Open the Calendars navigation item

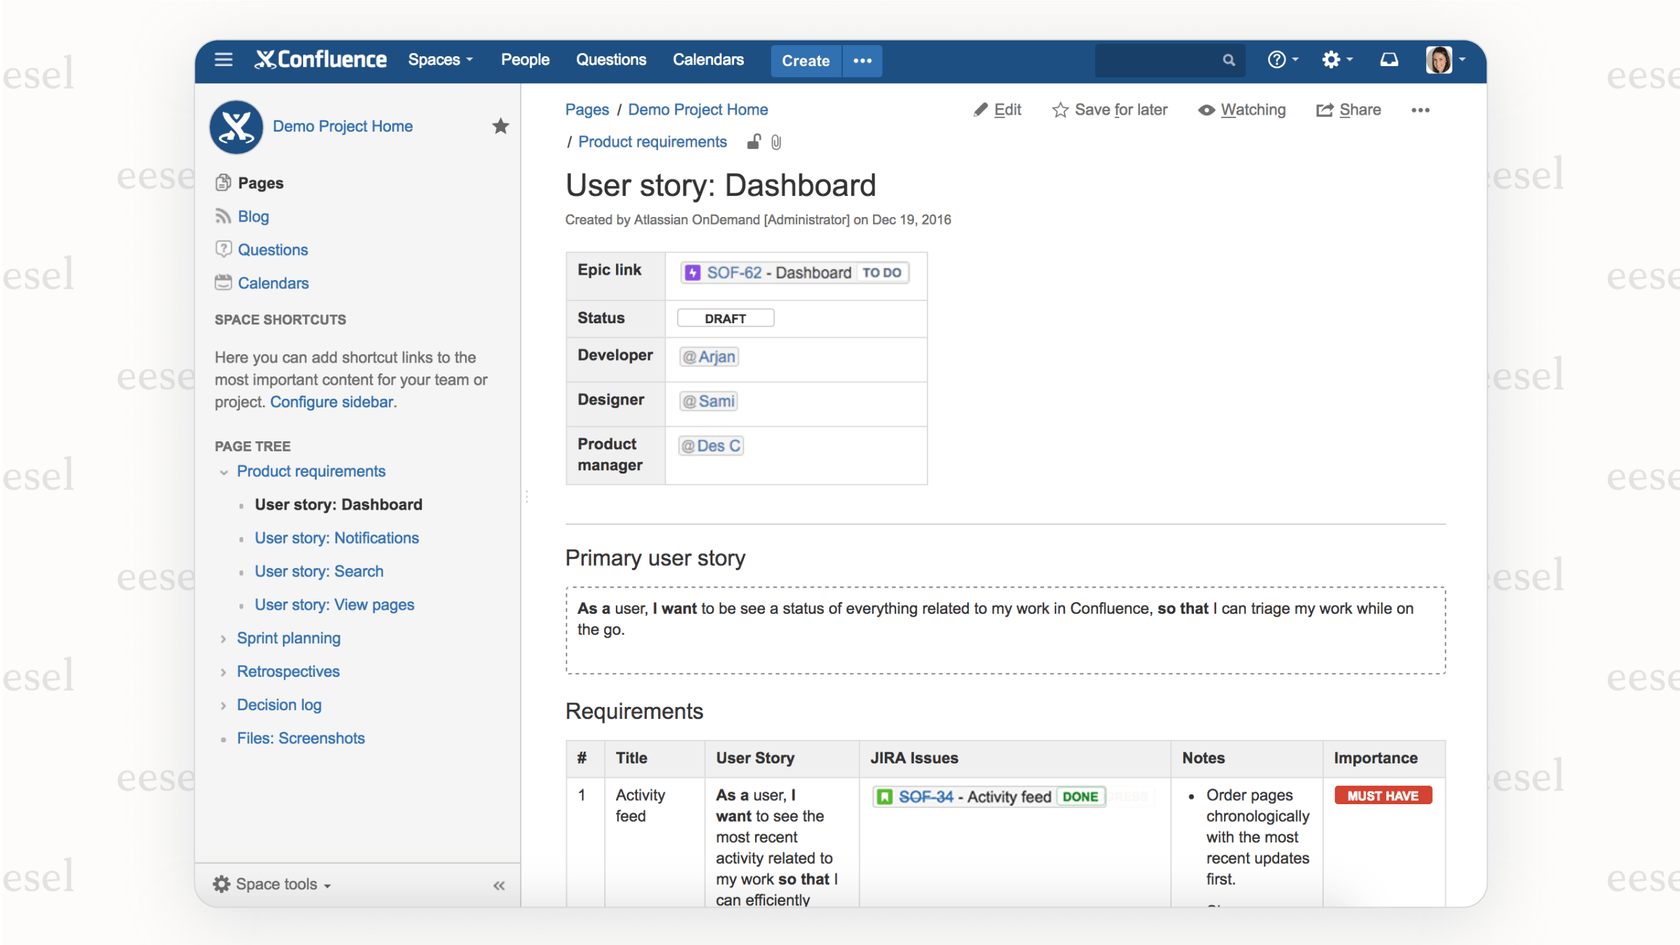pyautogui.click(x=708, y=60)
